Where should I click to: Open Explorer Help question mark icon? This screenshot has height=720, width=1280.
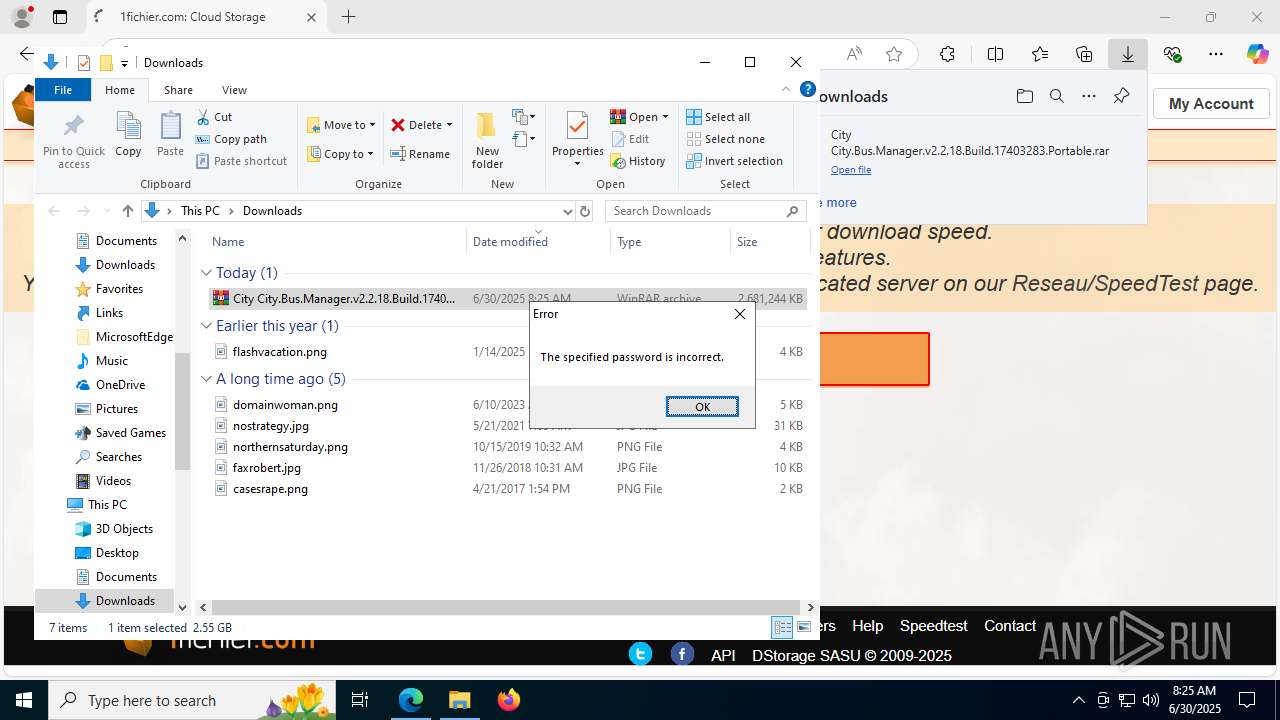point(808,89)
